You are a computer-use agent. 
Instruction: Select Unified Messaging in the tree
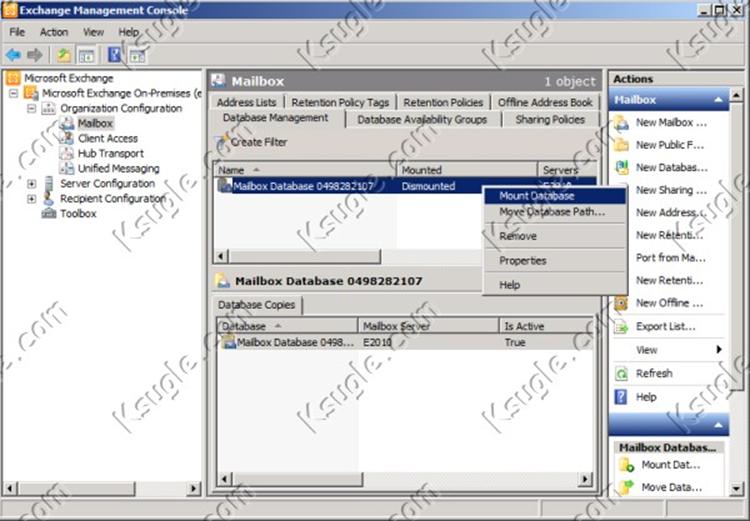tap(119, 168)
